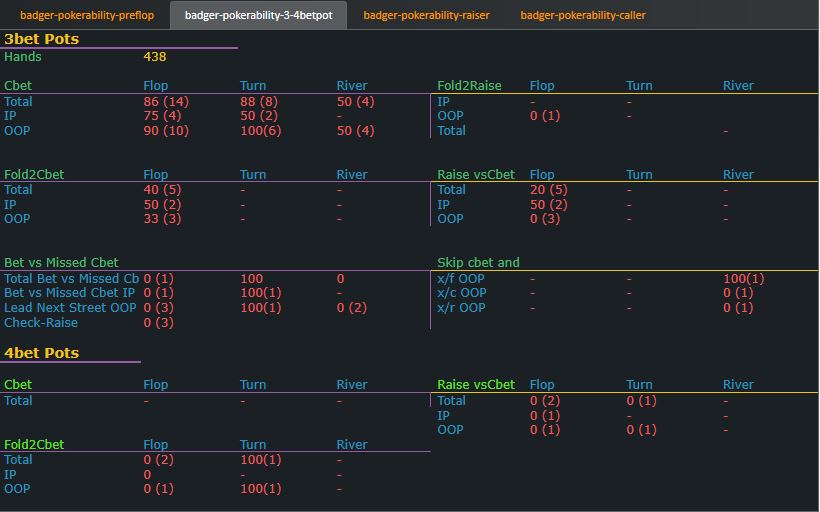The height and width of the screenshot is (512, 820).
Task: Select the Hands count value 438
Action: pyautogui.click(x=155, y=57)
